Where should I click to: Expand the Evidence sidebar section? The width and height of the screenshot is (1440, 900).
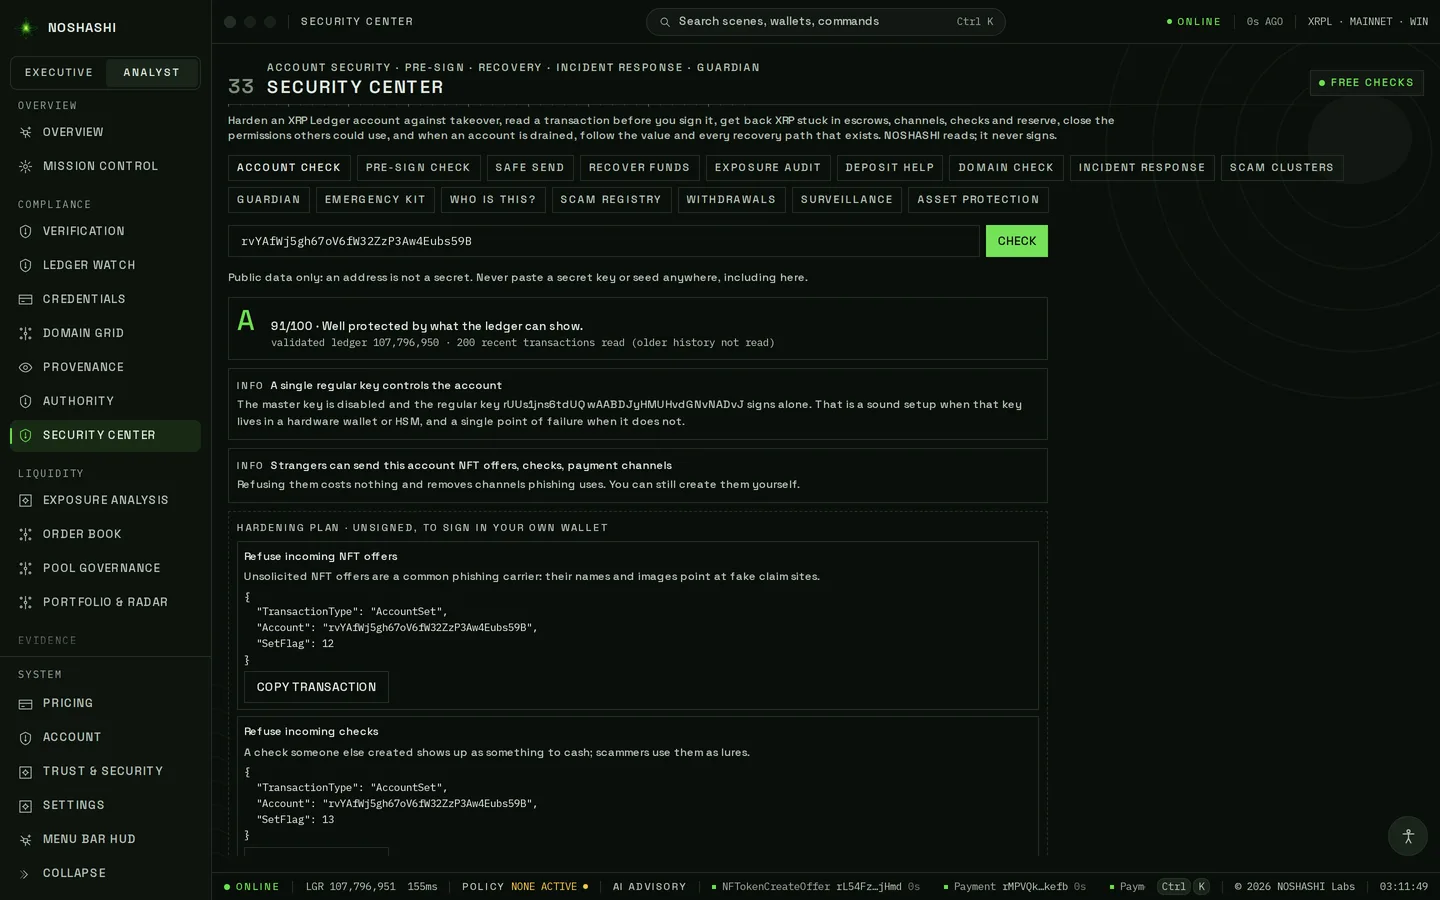click(47, 640)
